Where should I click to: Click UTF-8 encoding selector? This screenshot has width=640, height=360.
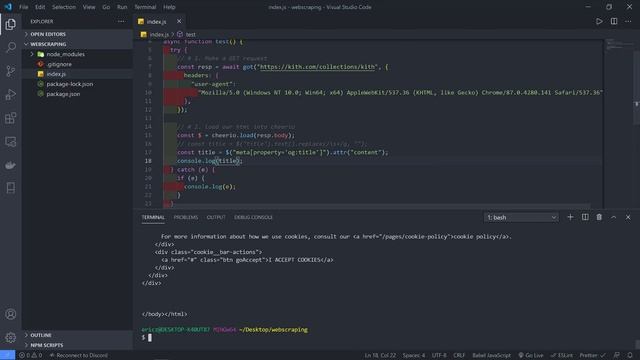(439, 355)
